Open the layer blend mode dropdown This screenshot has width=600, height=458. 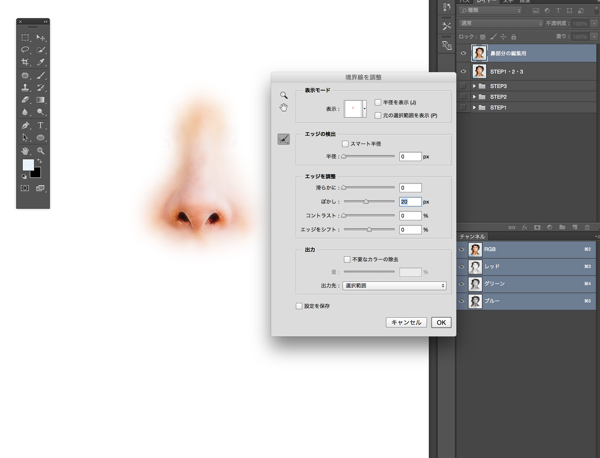(501, 23)
